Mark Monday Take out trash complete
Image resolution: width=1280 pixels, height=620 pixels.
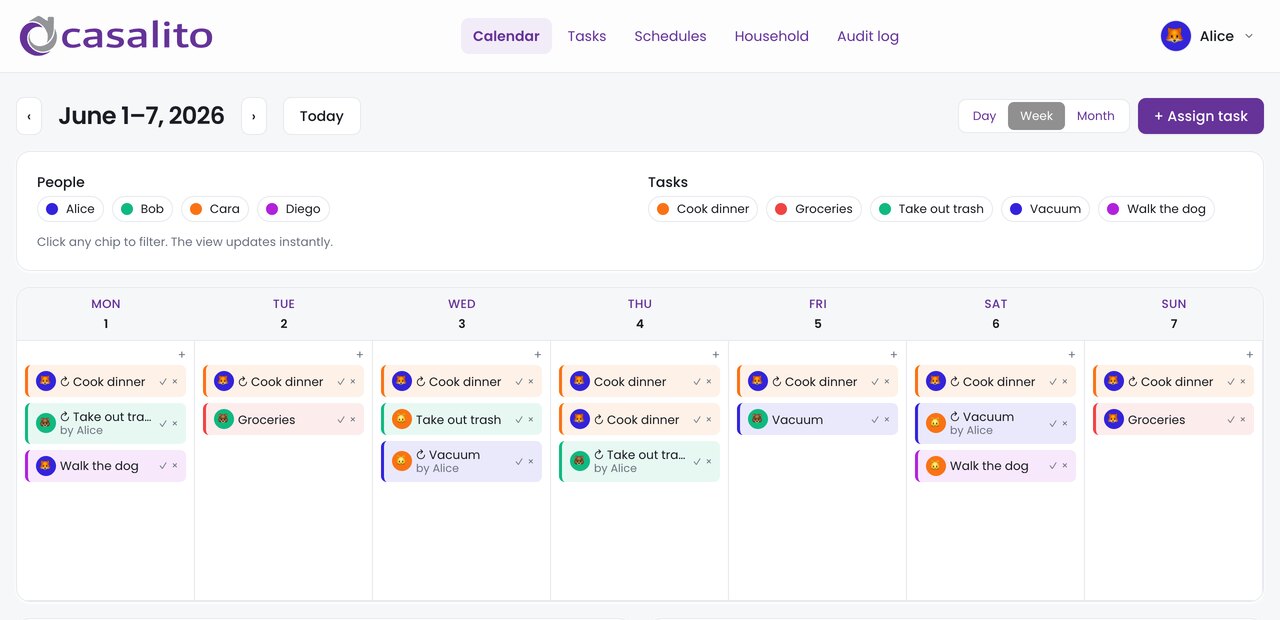point(163,424)
